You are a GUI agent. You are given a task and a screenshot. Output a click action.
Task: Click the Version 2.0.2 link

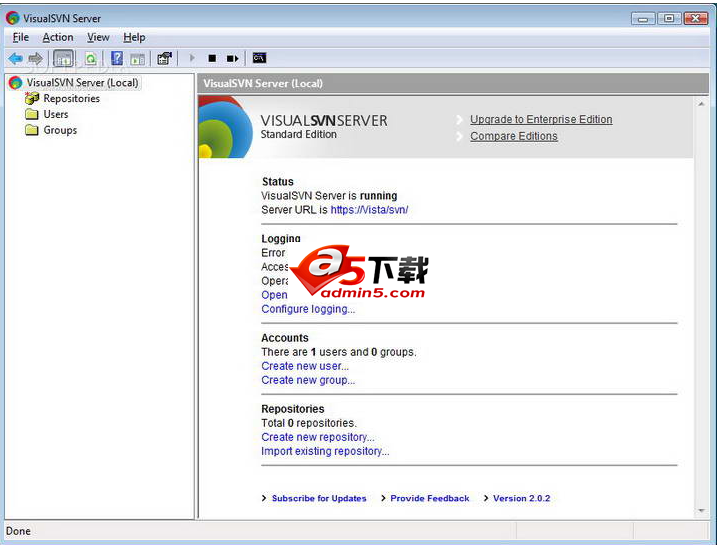tap(522, 498)
